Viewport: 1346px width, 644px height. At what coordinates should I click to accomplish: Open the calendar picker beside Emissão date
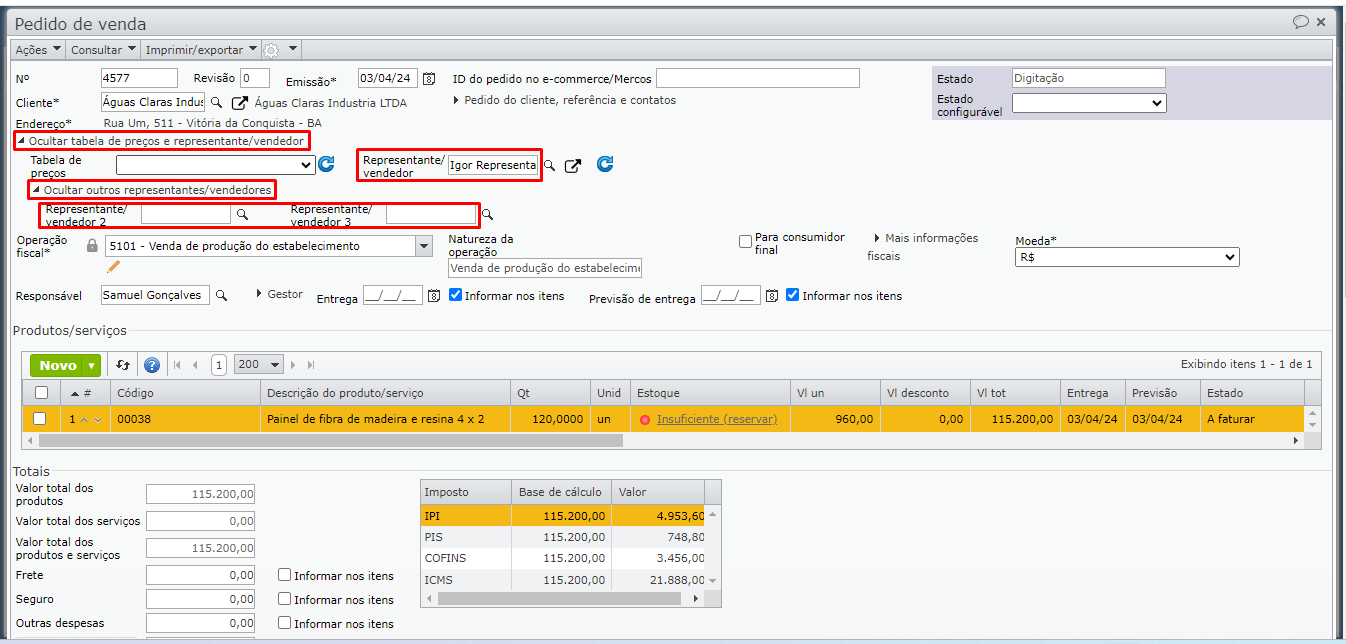(x=430, y=79)
